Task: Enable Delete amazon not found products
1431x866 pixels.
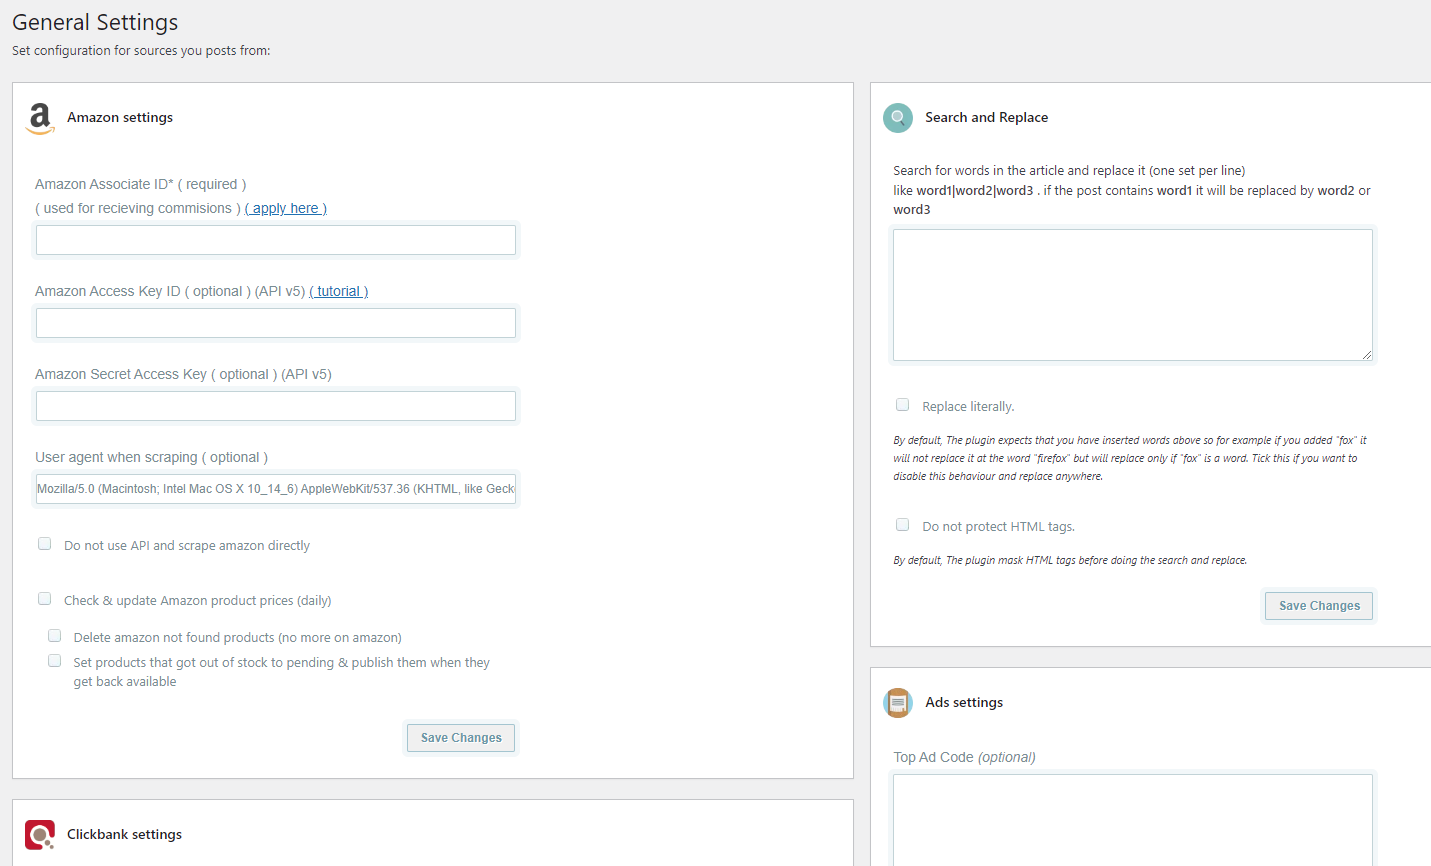Action: 55,636
